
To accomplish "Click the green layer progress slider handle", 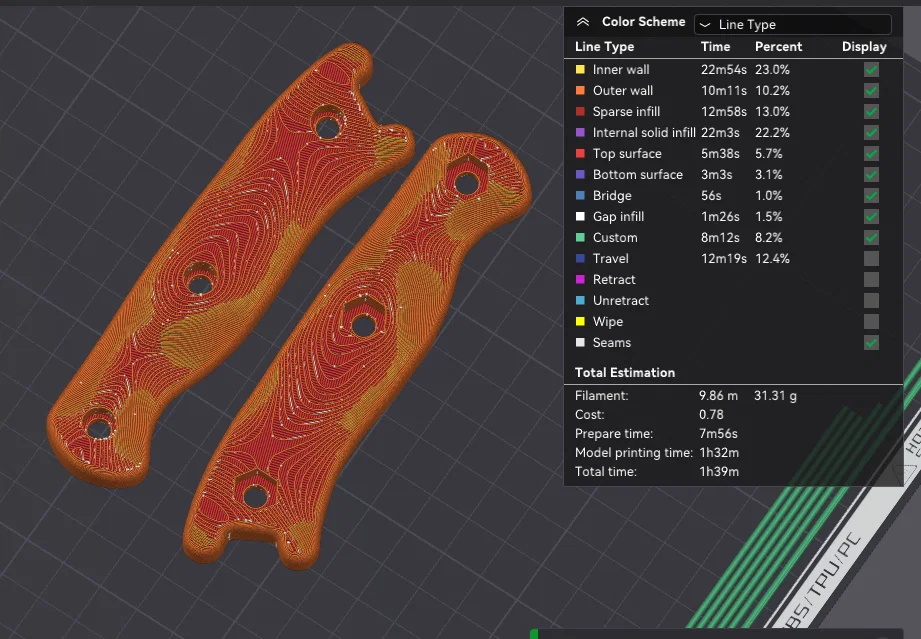I will tap(534, 634).
